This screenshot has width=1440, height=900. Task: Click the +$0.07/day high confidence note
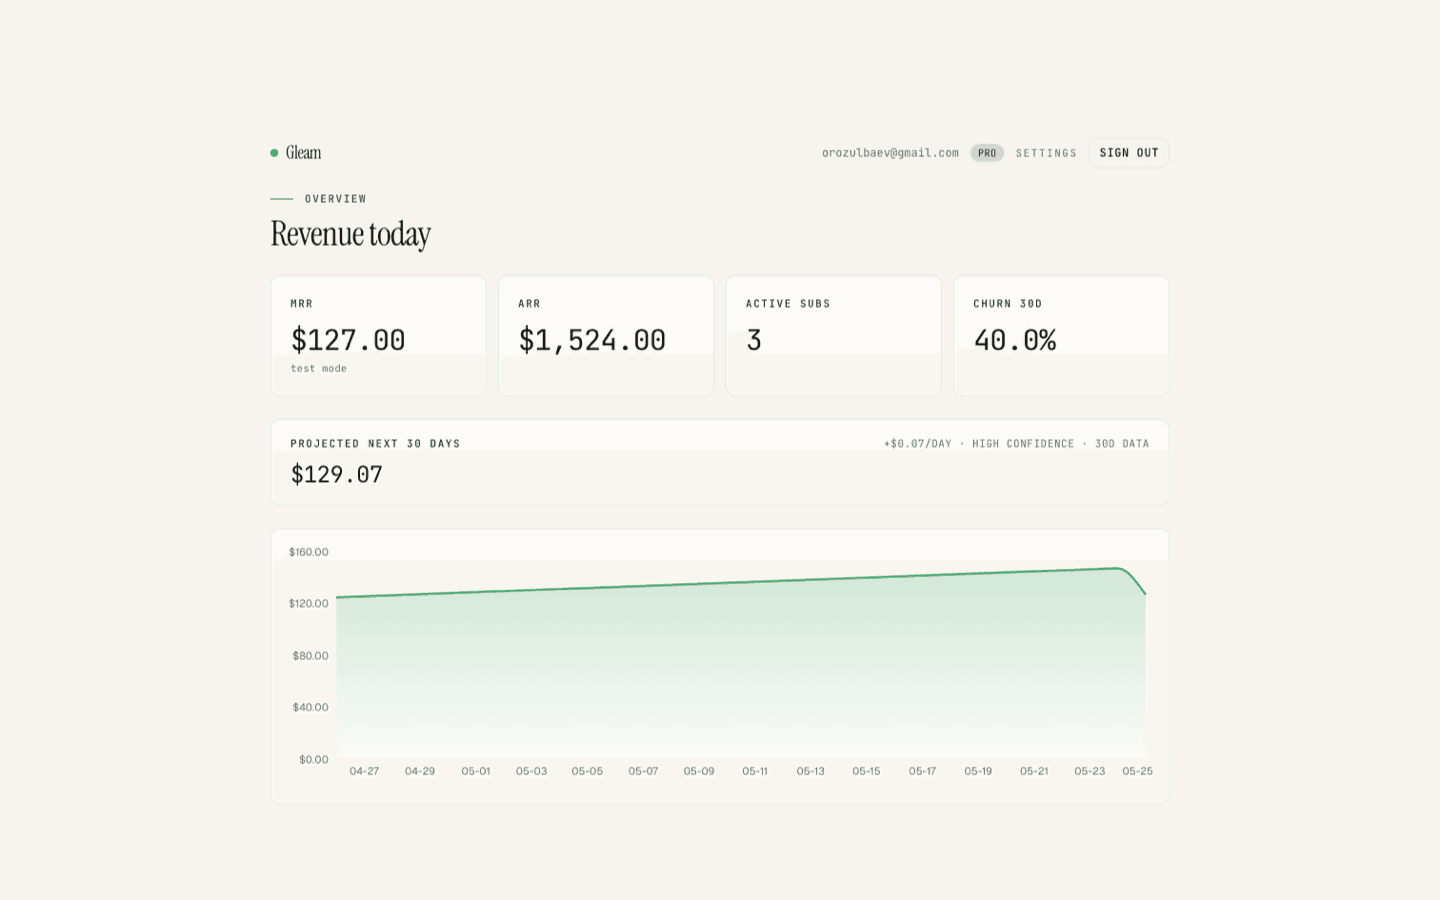(1016, 444)
